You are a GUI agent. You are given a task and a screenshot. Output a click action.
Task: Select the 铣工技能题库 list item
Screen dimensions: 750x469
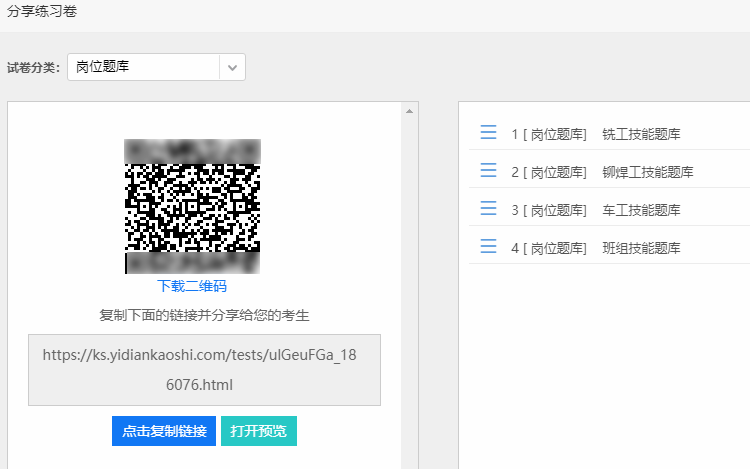(609, 132)
